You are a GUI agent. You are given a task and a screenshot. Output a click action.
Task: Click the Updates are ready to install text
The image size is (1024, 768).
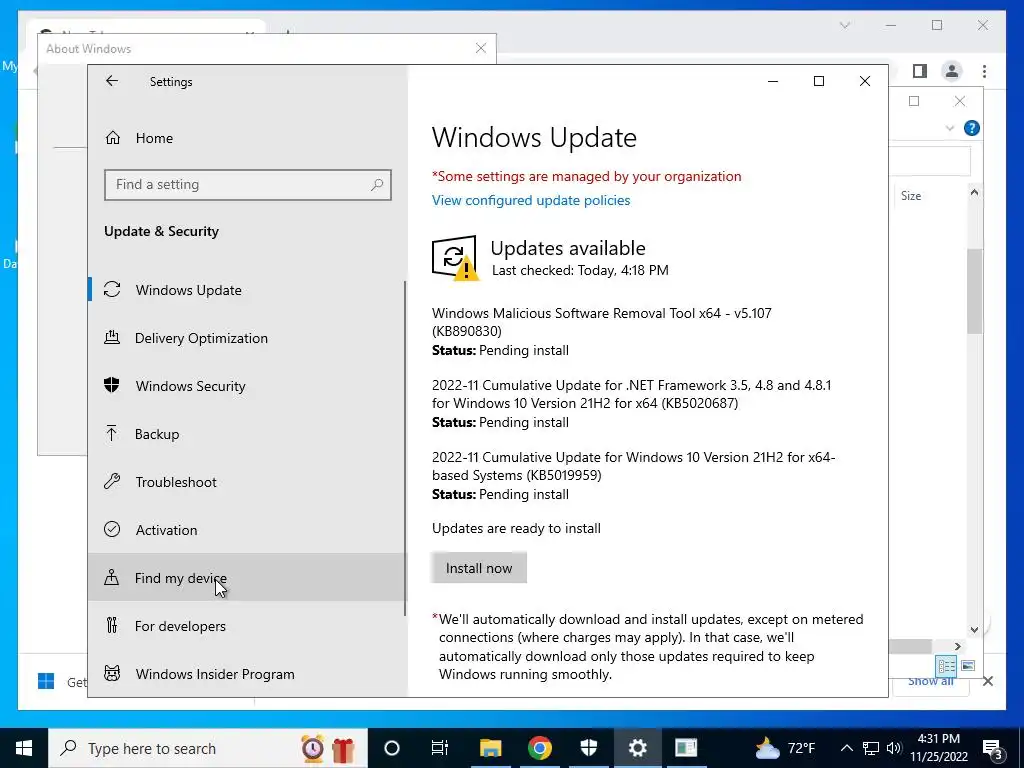pos(516,528)
